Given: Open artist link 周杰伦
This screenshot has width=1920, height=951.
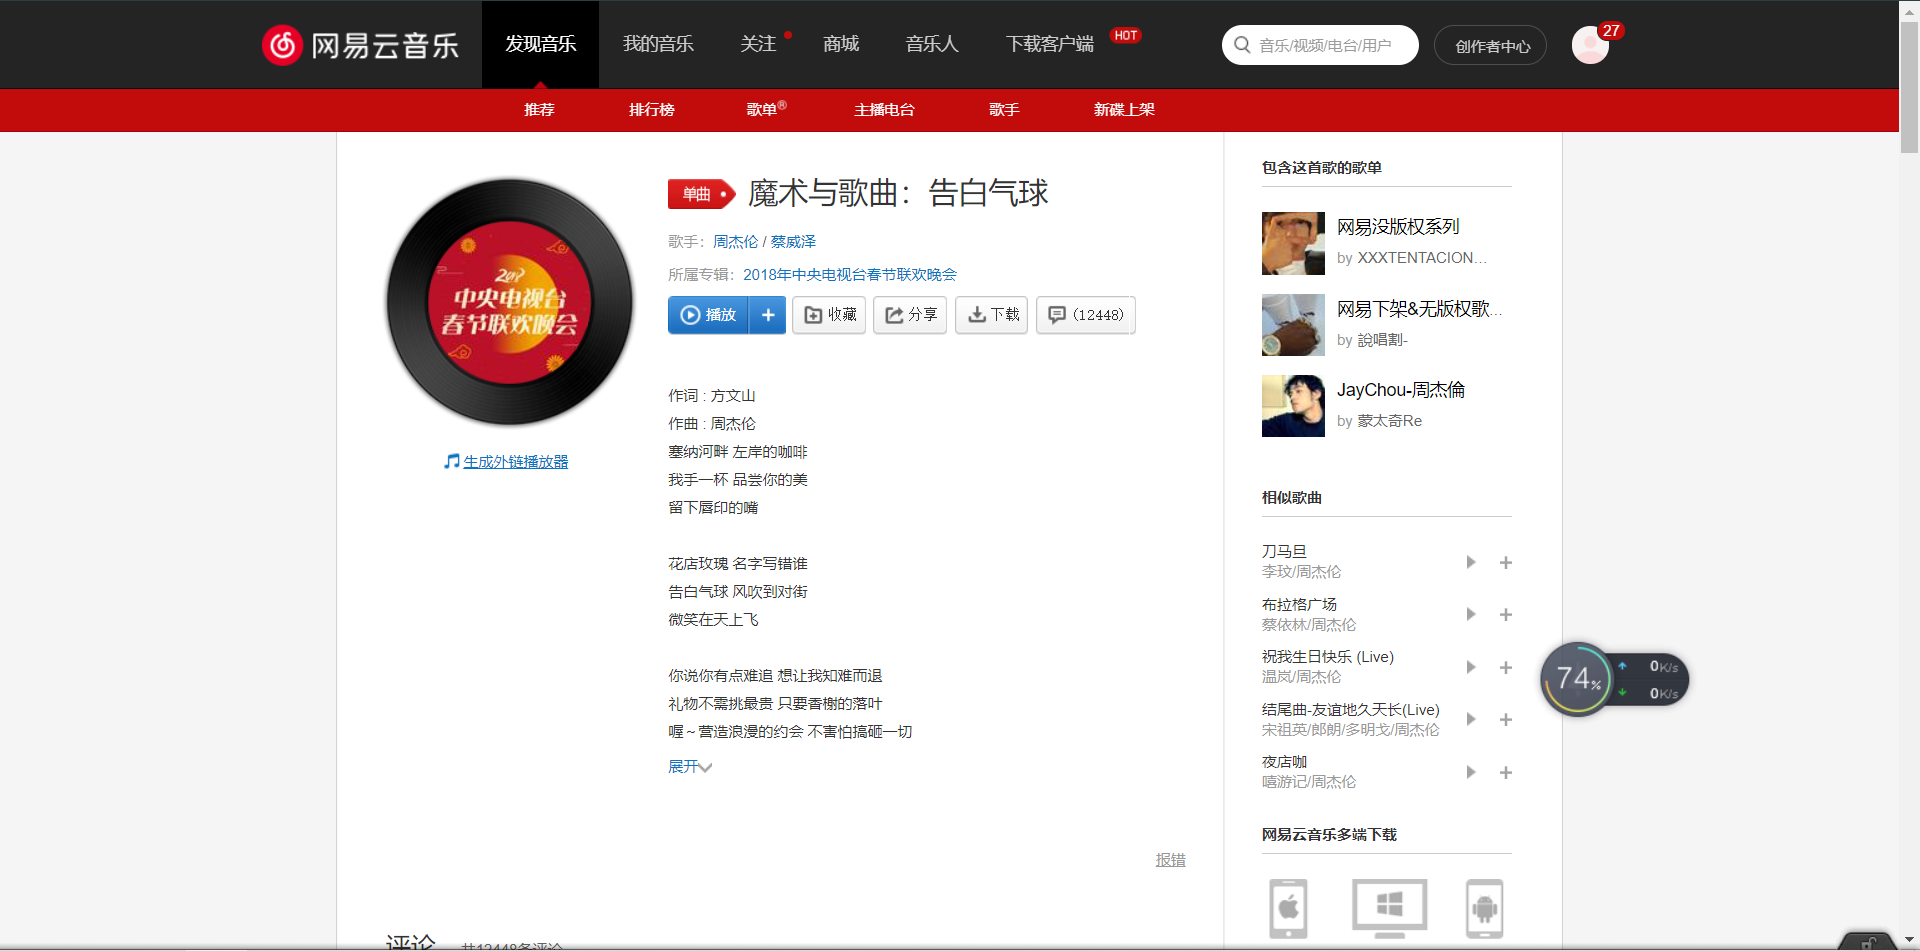Looking at the screenshot, I should tap(735, 242).
